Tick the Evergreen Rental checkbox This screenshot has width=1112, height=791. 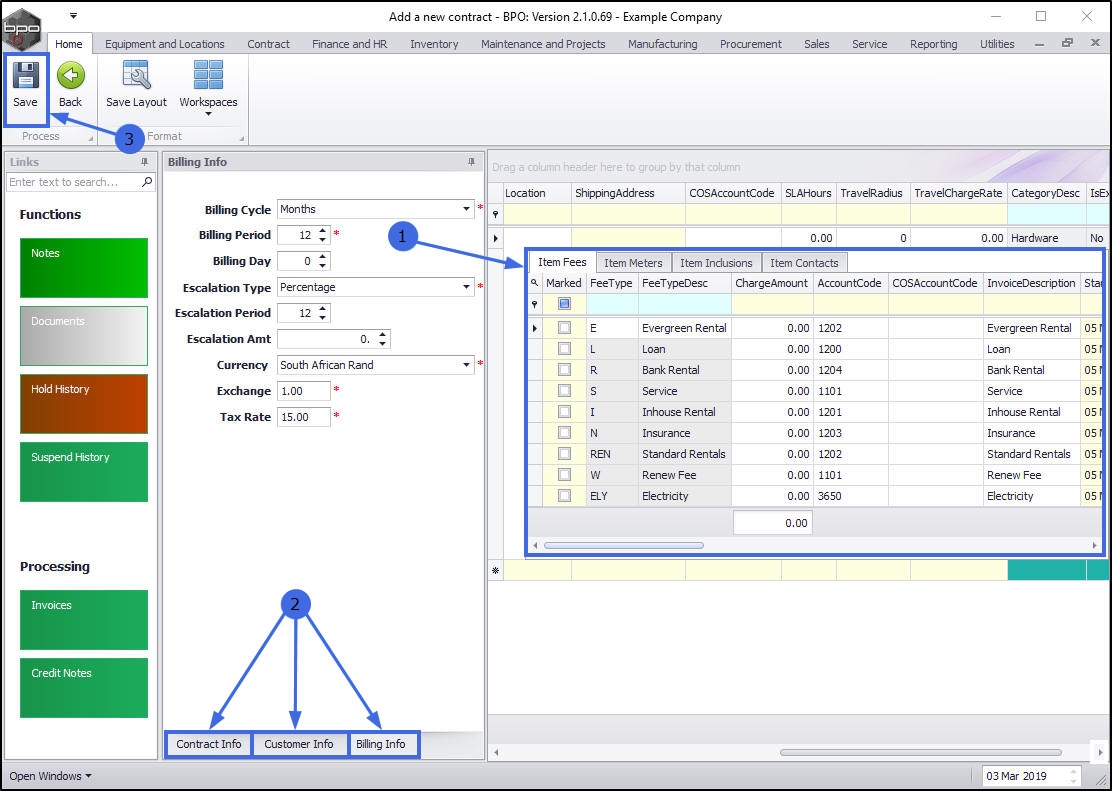(564, 328)
